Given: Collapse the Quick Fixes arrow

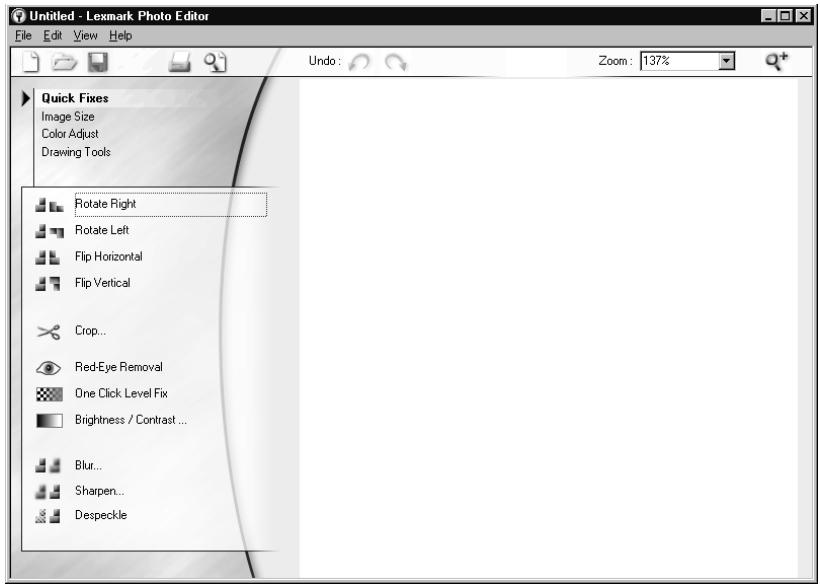Looking at the screenshot, I should pos(25,98).
